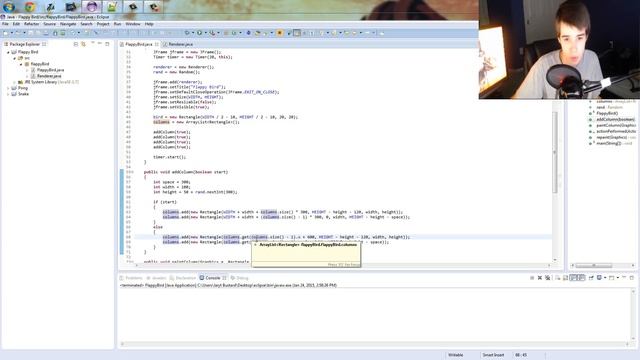The width and height of the screenshot is (640, 360).
Task: Click Remove All Terminated Launches in Console
Action: tap(547, 278)
